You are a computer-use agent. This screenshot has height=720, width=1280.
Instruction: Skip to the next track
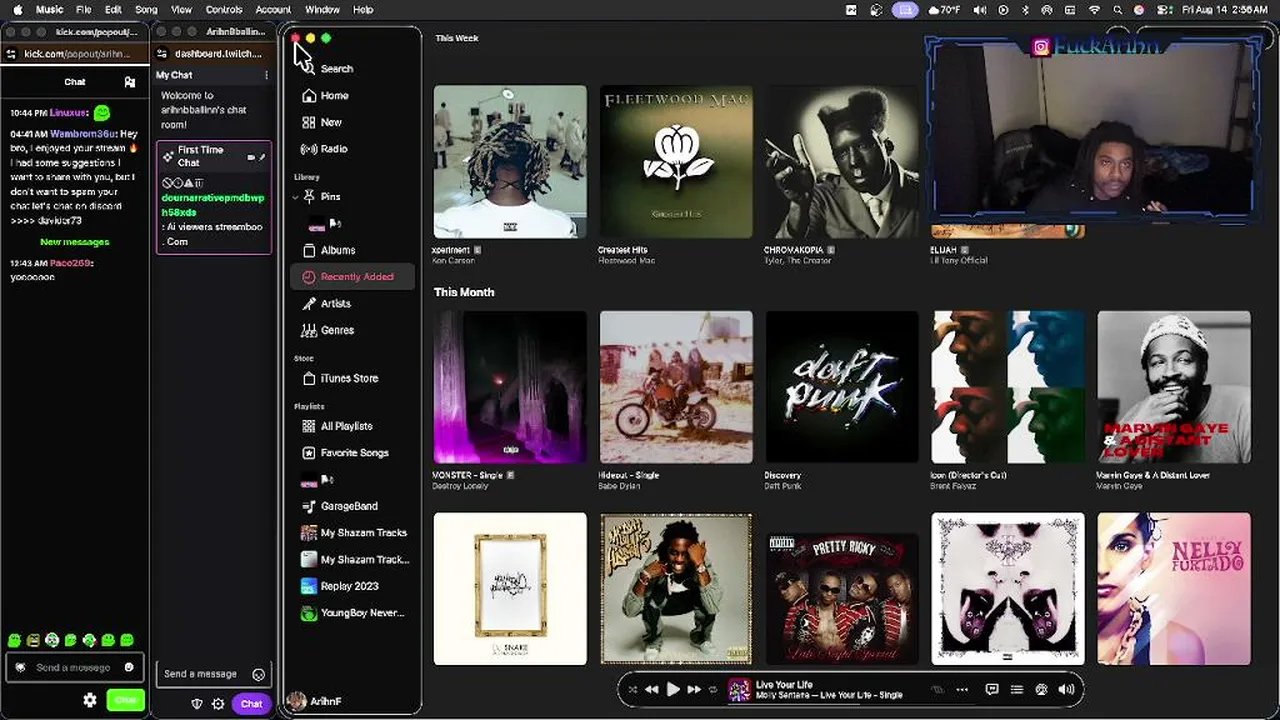[x=694, y=689]
